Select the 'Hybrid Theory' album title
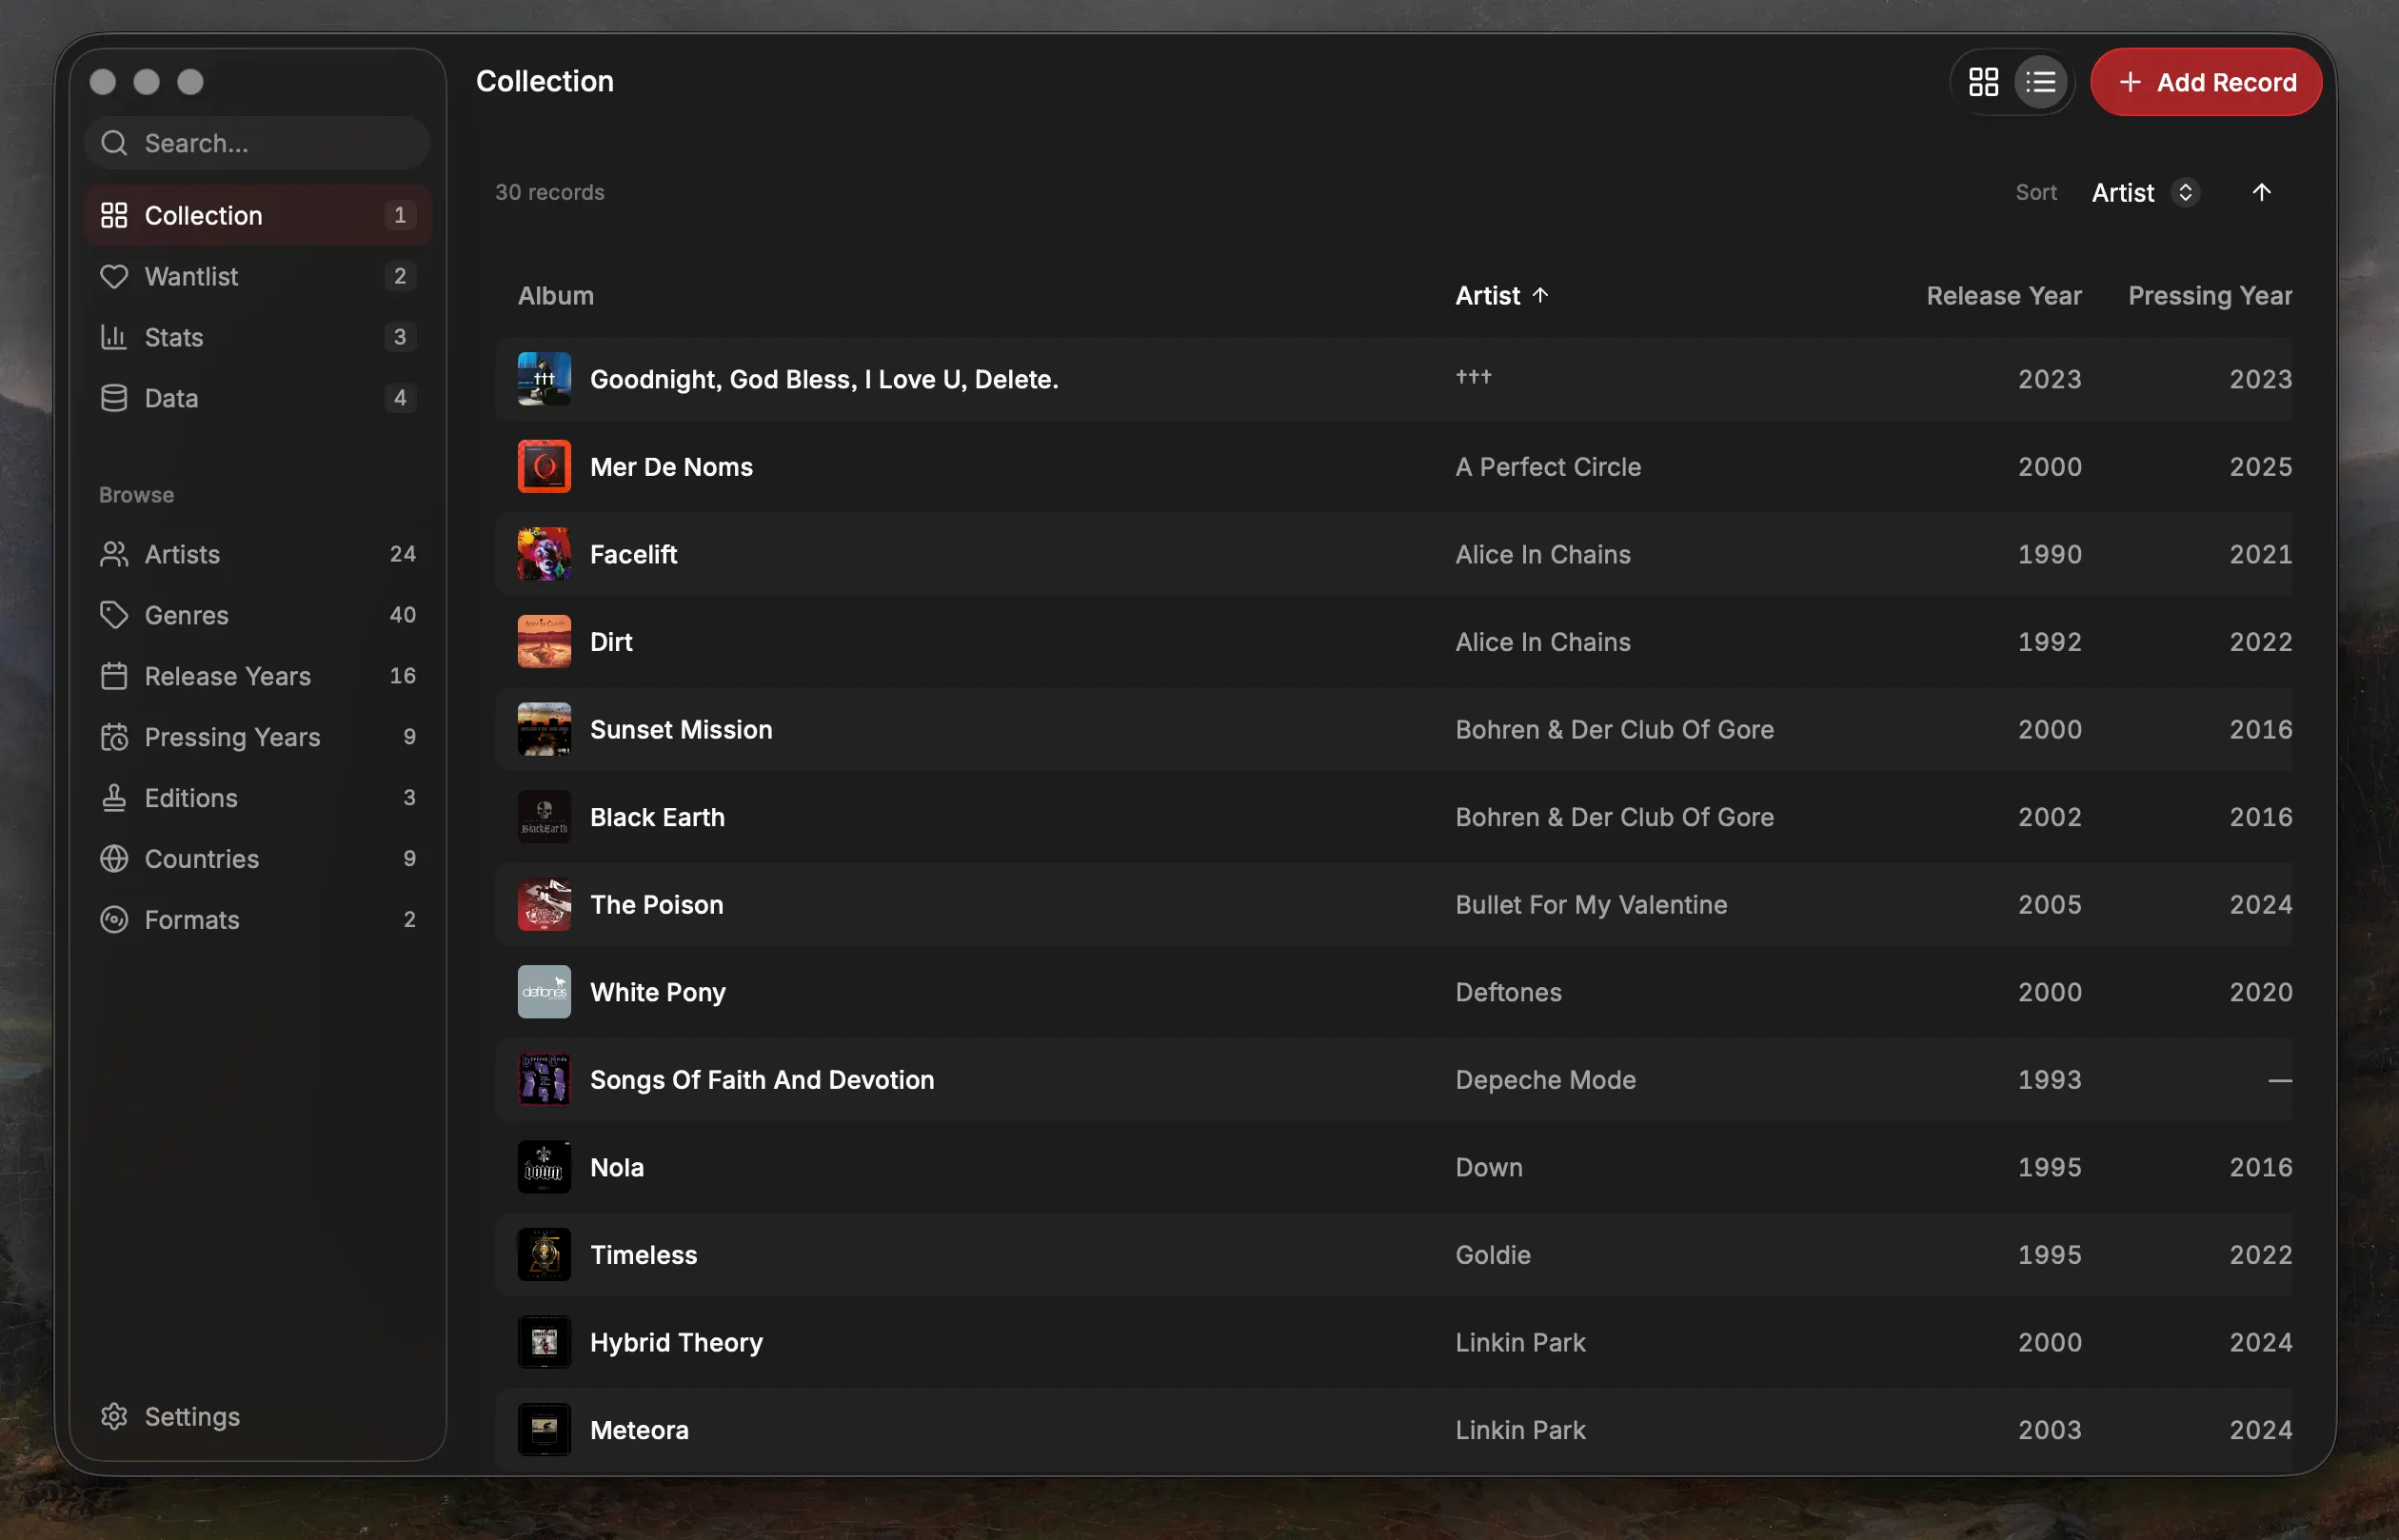Screen dimensions: 2399x1540 676,1342
